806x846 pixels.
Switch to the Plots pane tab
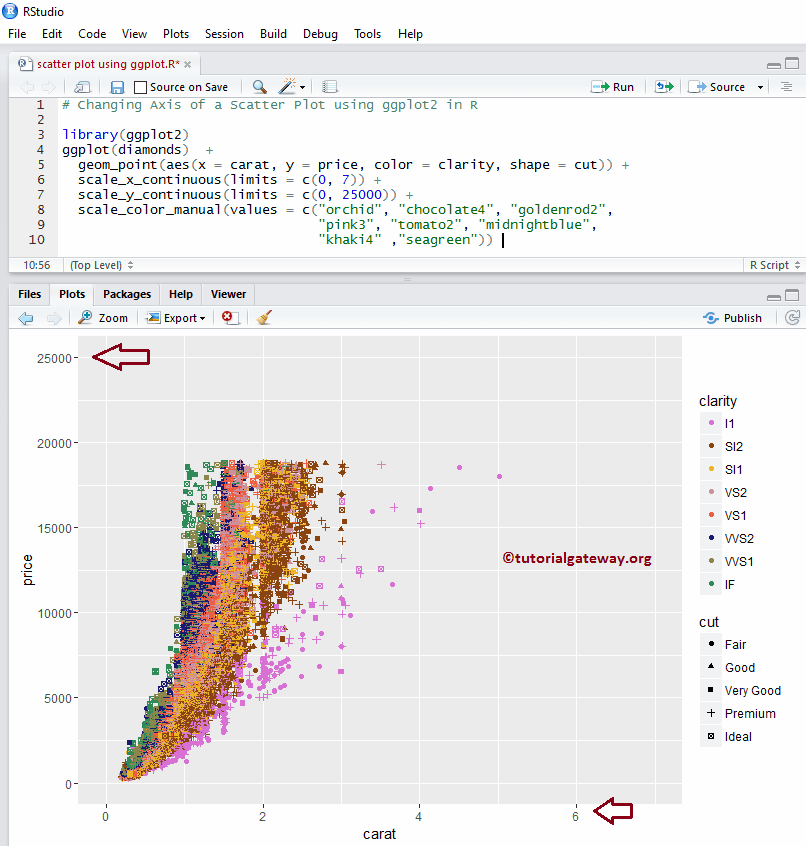point(72,294)
